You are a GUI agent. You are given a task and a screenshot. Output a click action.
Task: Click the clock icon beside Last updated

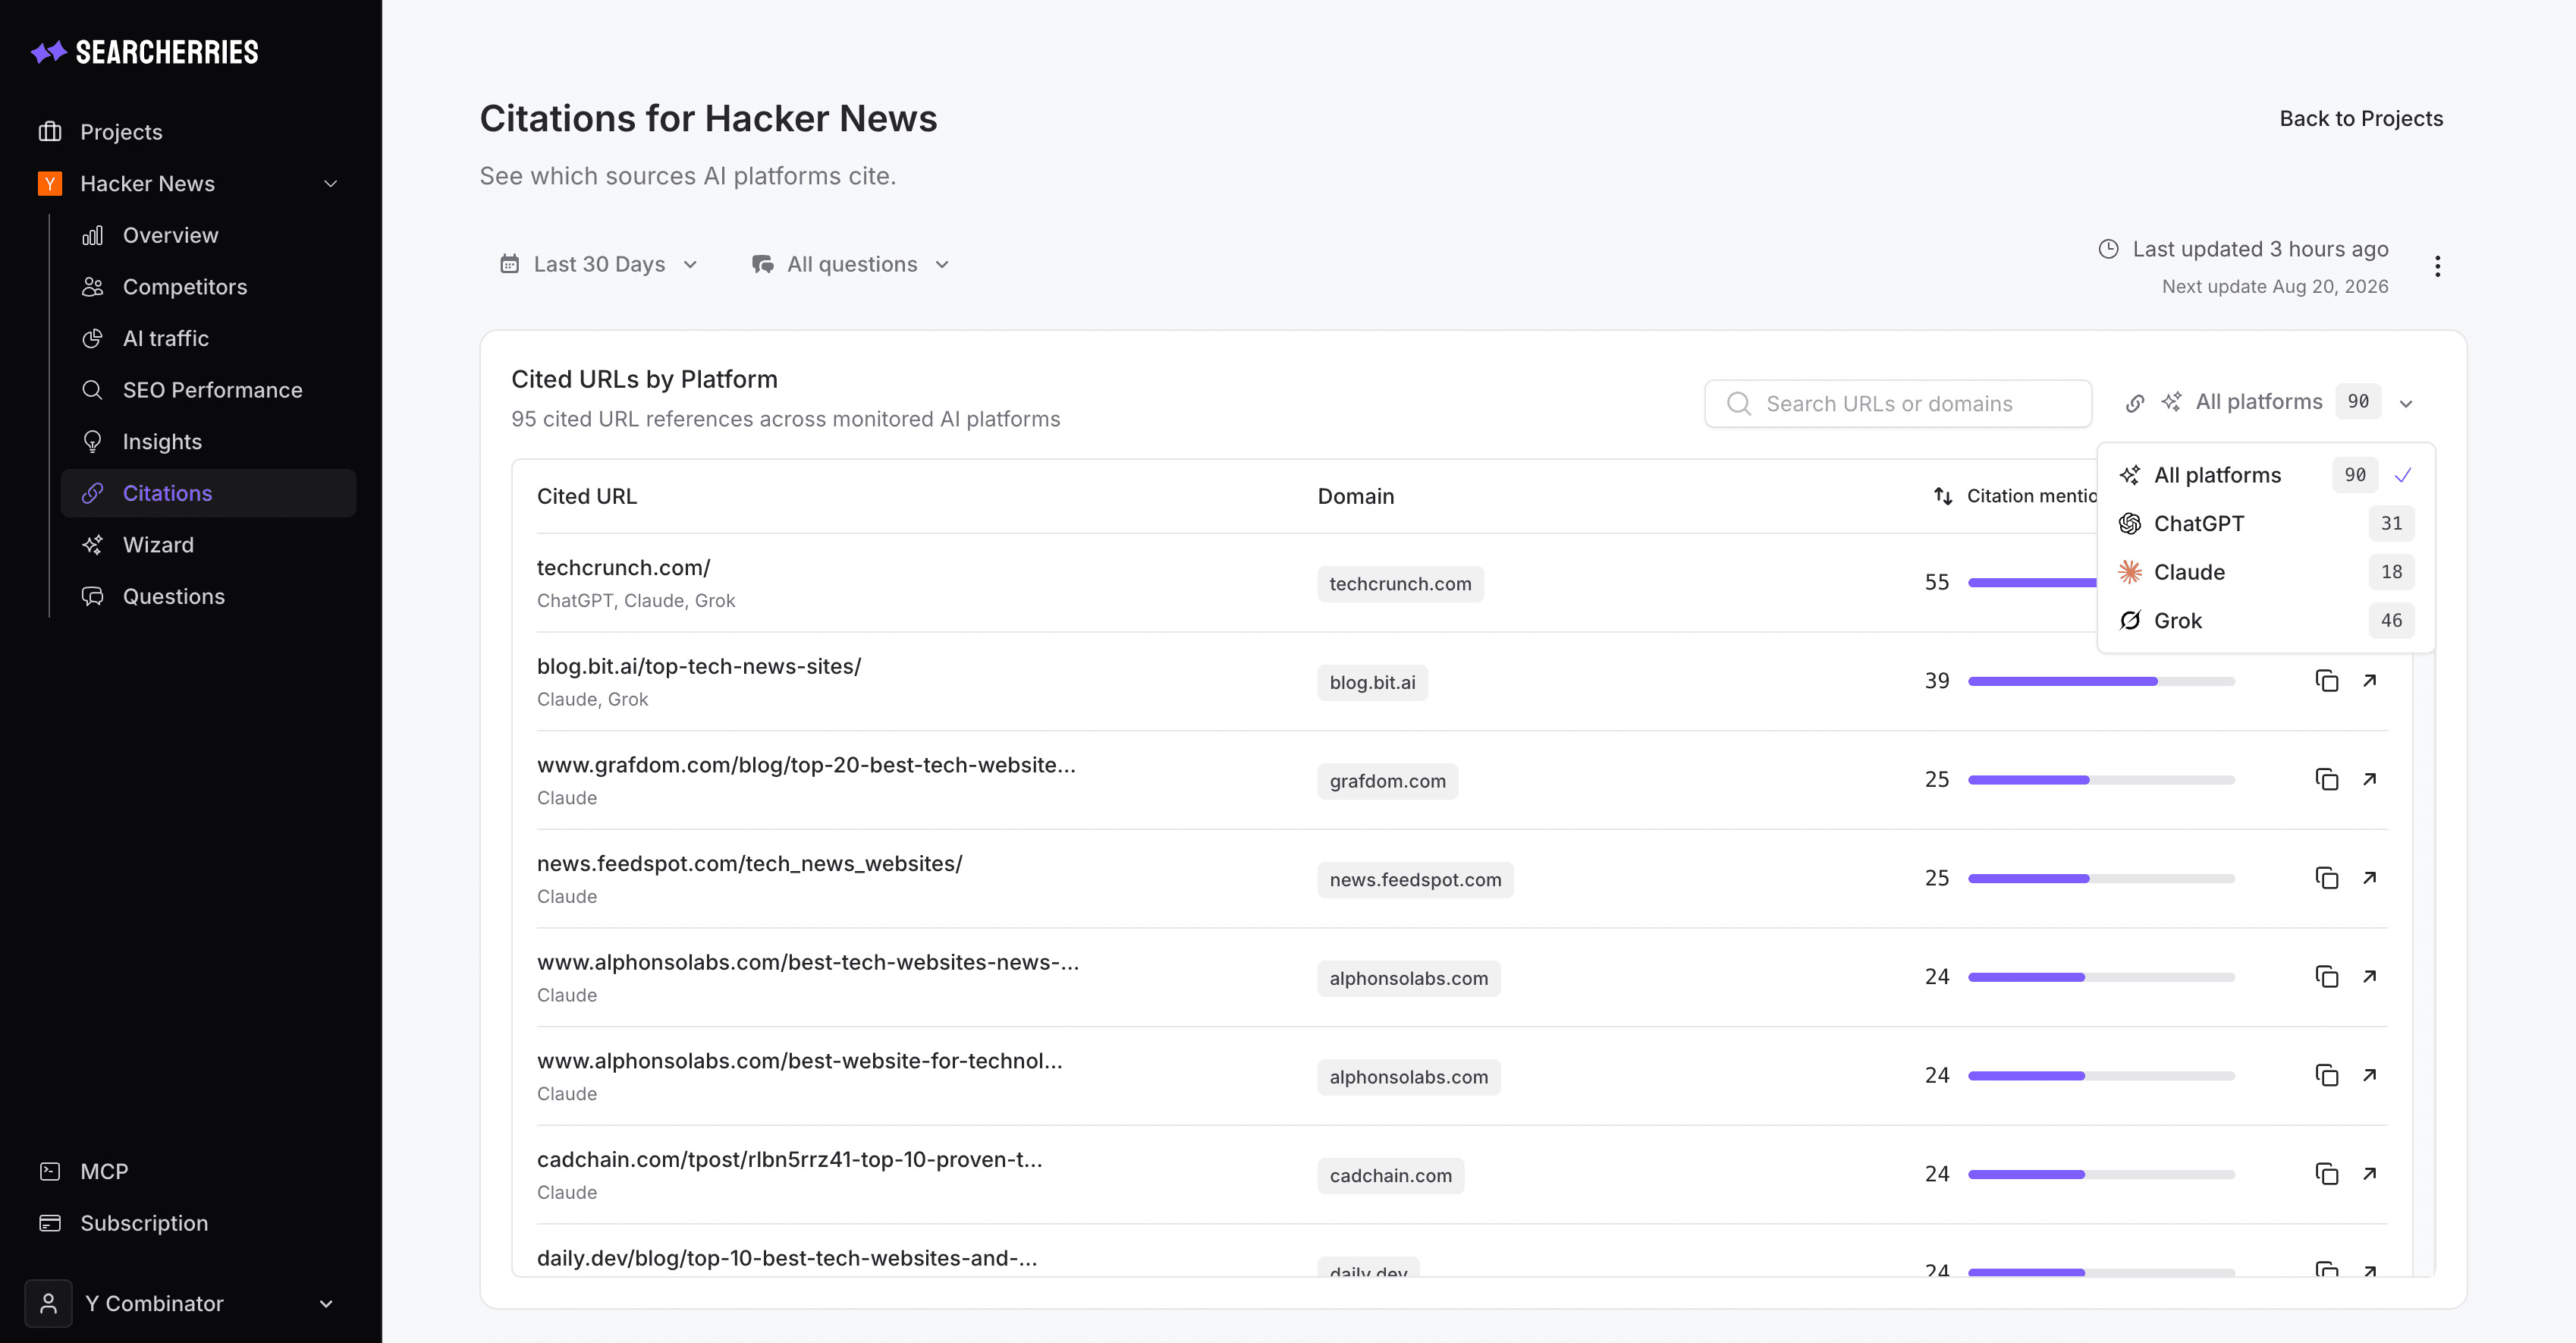coord(2108,249)
